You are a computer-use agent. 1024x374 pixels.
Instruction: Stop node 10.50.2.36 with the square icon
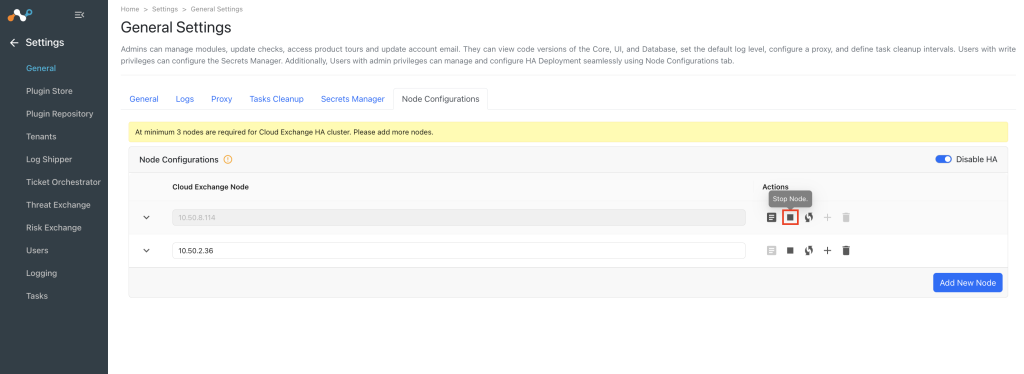tap(790, 250)
